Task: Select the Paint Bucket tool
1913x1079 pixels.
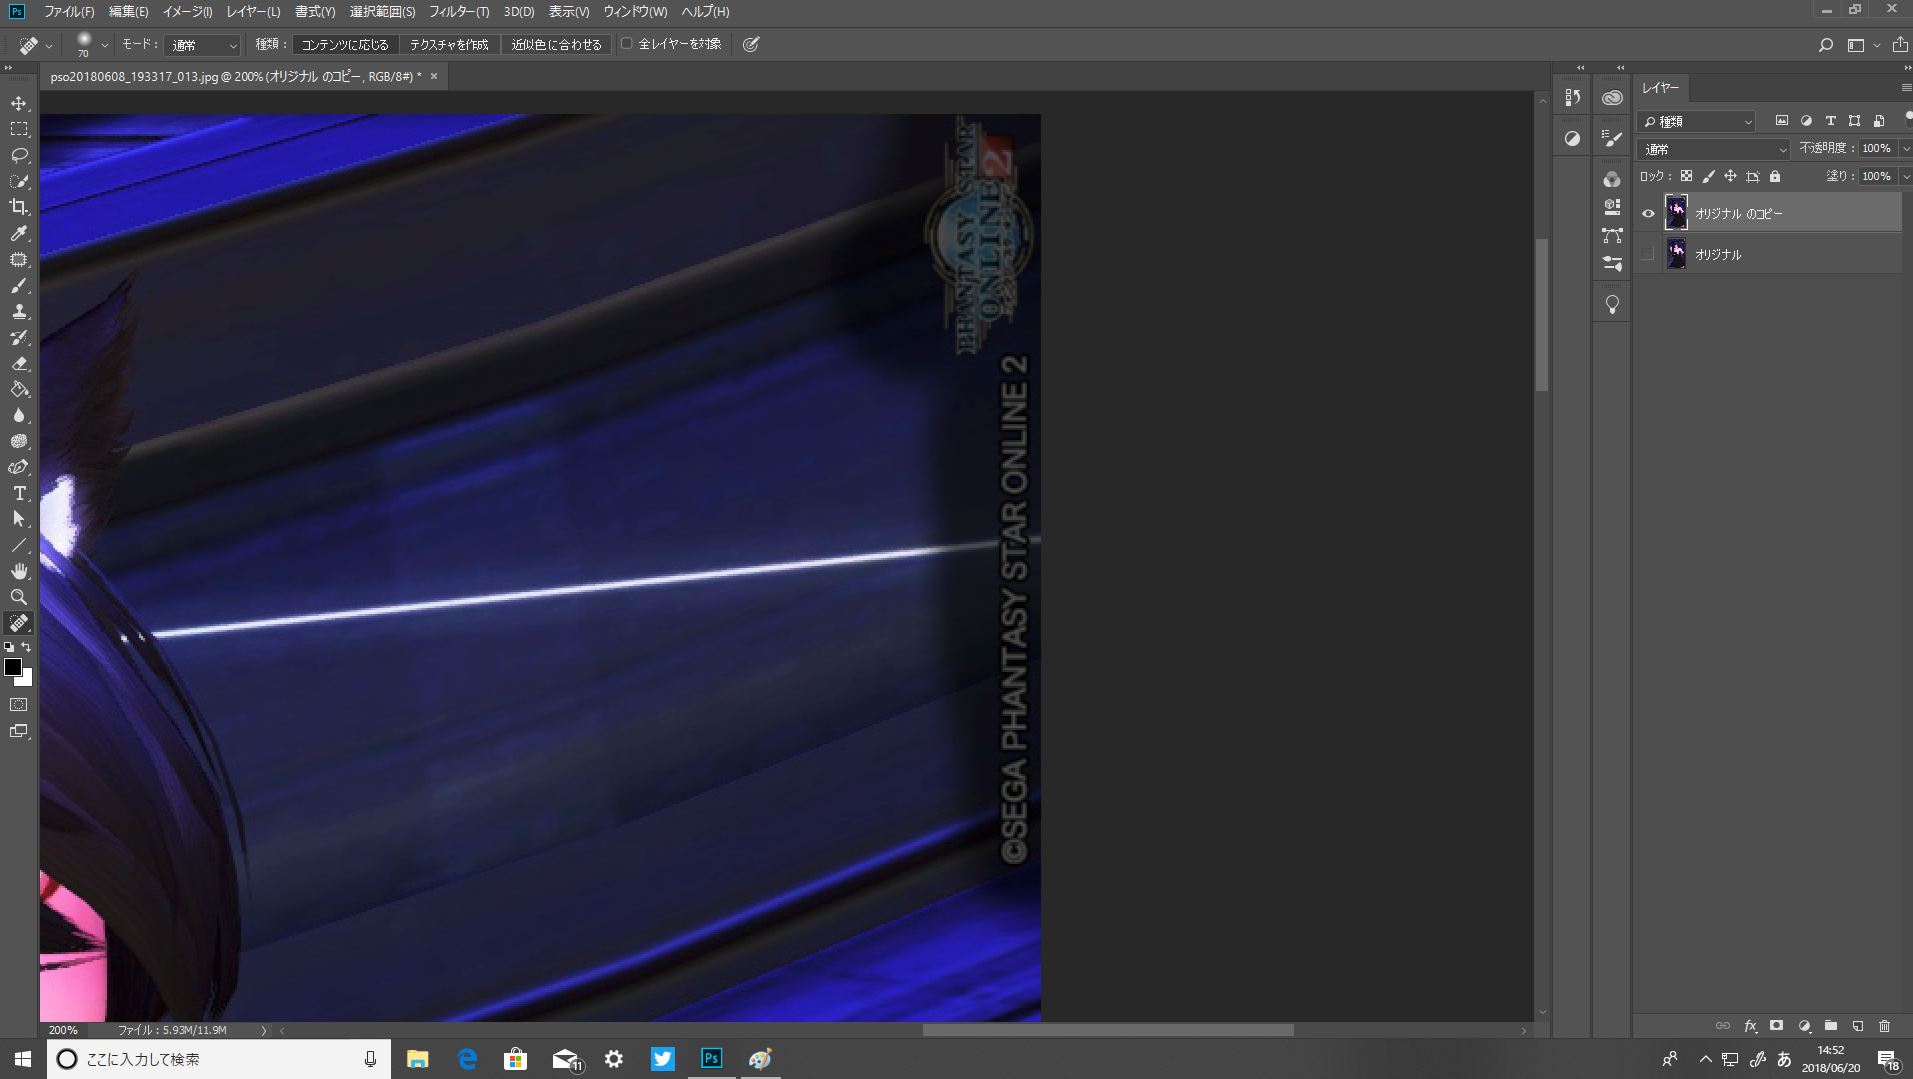Action: coord(19,390)
